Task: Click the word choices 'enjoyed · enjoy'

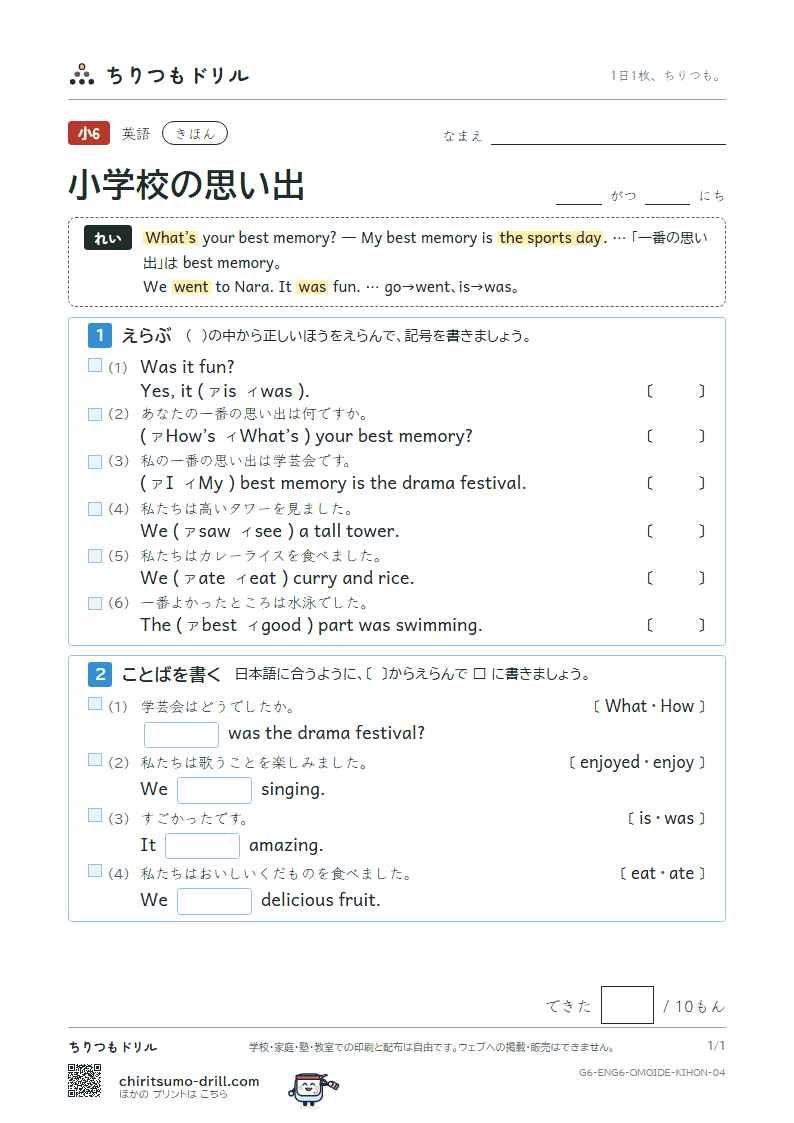Action: pyautogui.click(x=637, y=763)
